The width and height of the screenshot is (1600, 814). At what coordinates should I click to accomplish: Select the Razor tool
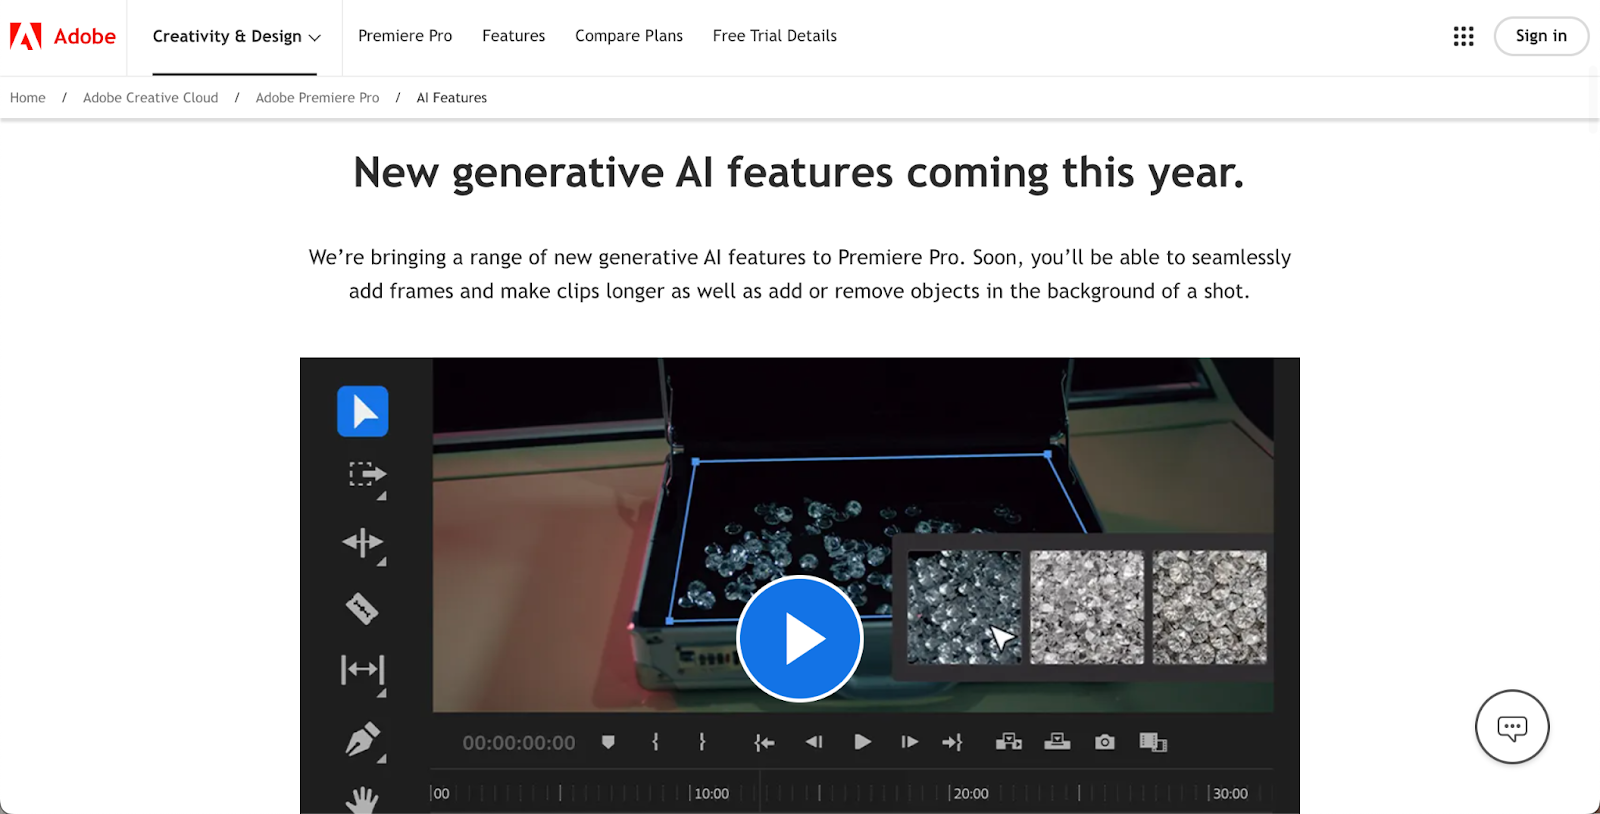click(x=362, y=608)
